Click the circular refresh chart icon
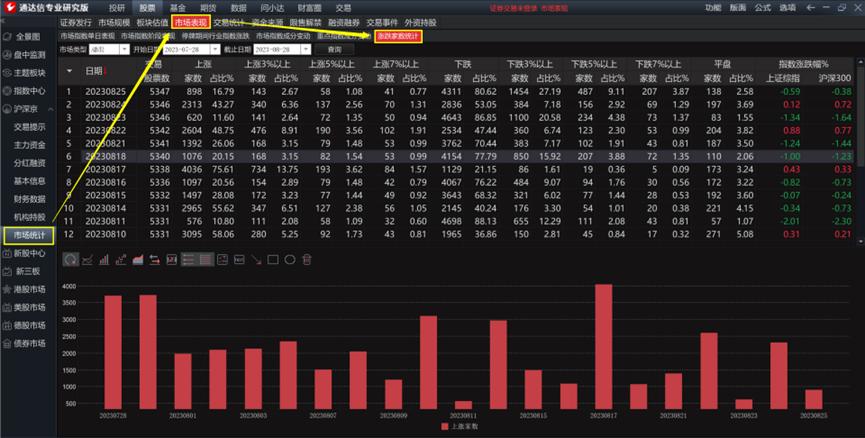This screenshot has width=865, height=438. point(69,260)
